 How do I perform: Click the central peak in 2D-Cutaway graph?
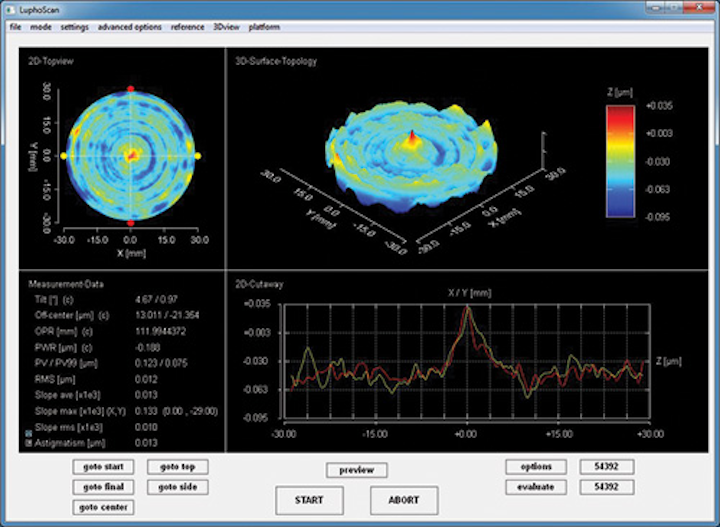pyautogui.click(x=467, y=308)
